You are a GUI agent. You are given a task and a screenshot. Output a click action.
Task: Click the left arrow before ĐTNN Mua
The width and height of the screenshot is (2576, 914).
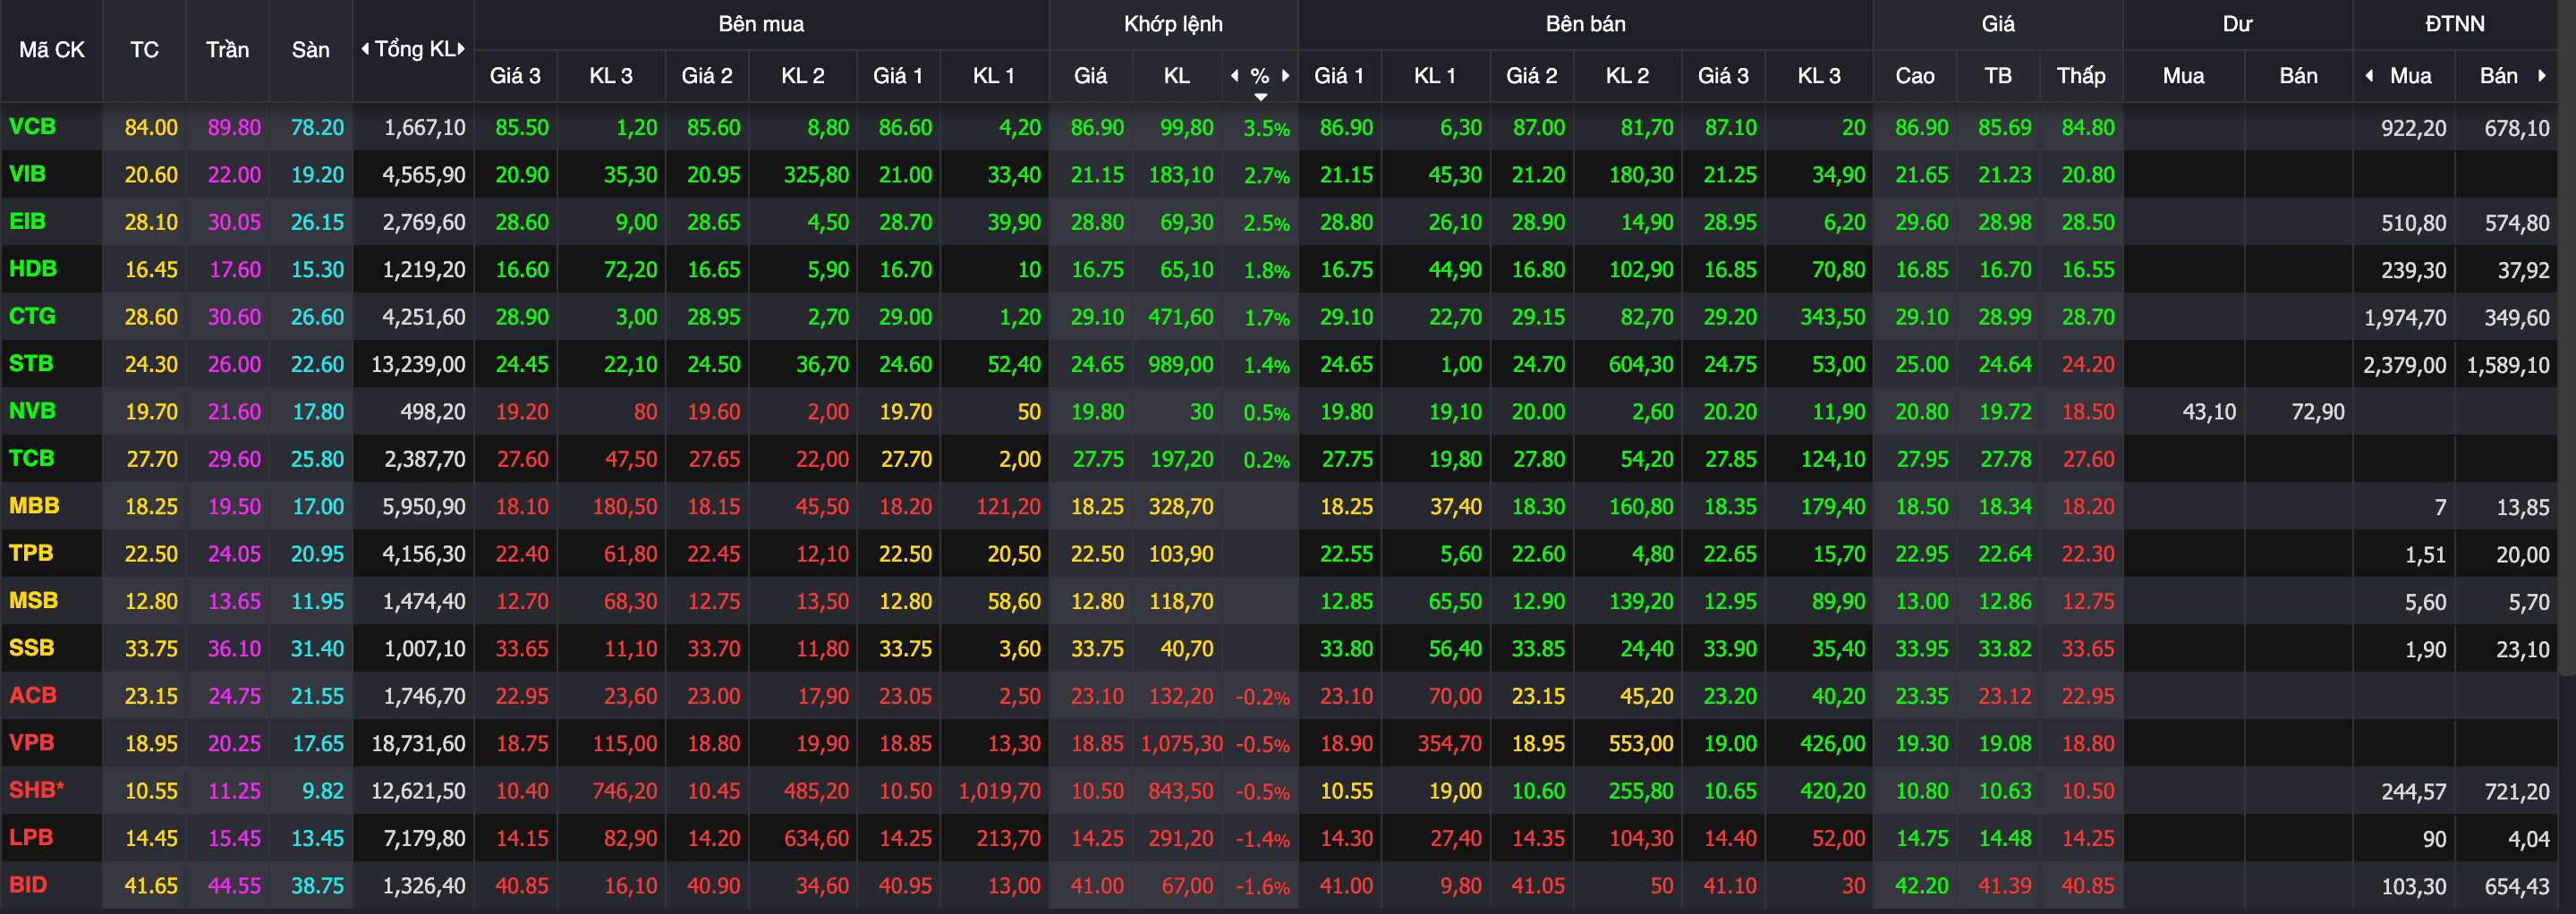coord(2369,76)
